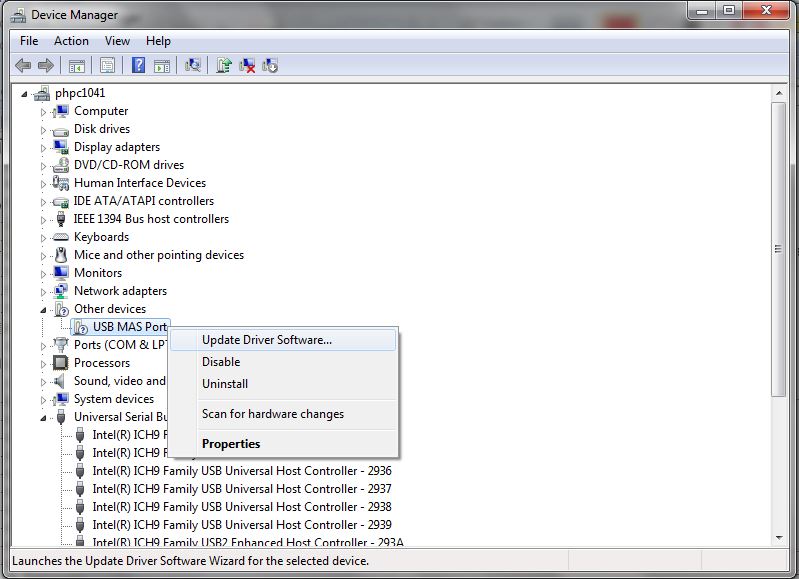Expand the Computer node

(43, 112)
